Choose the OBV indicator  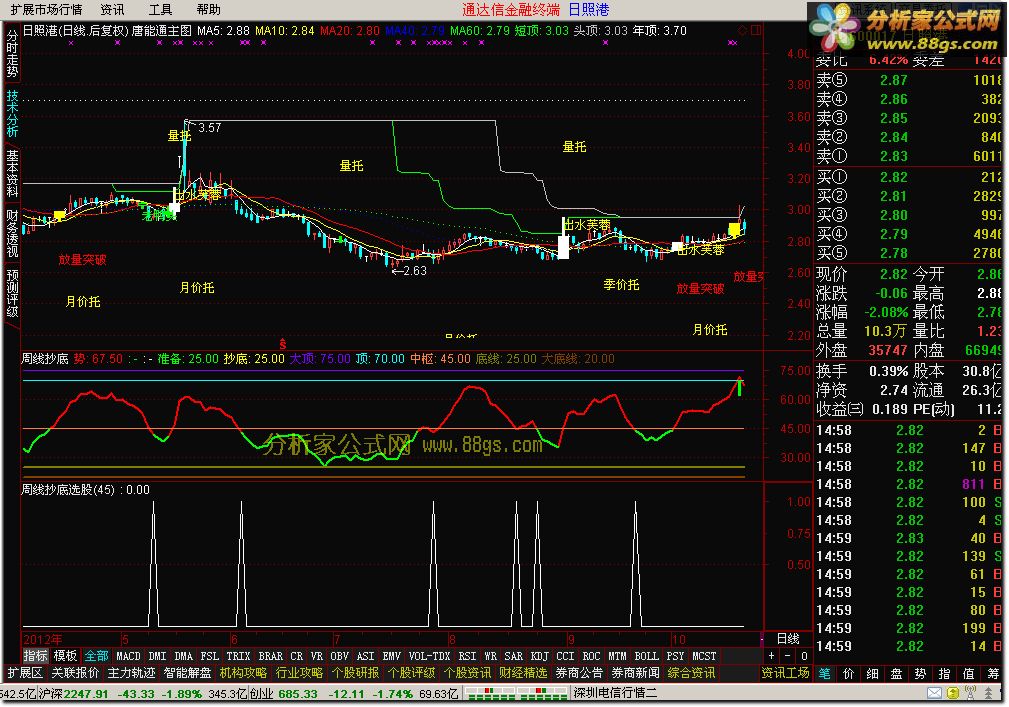[339, 656]
